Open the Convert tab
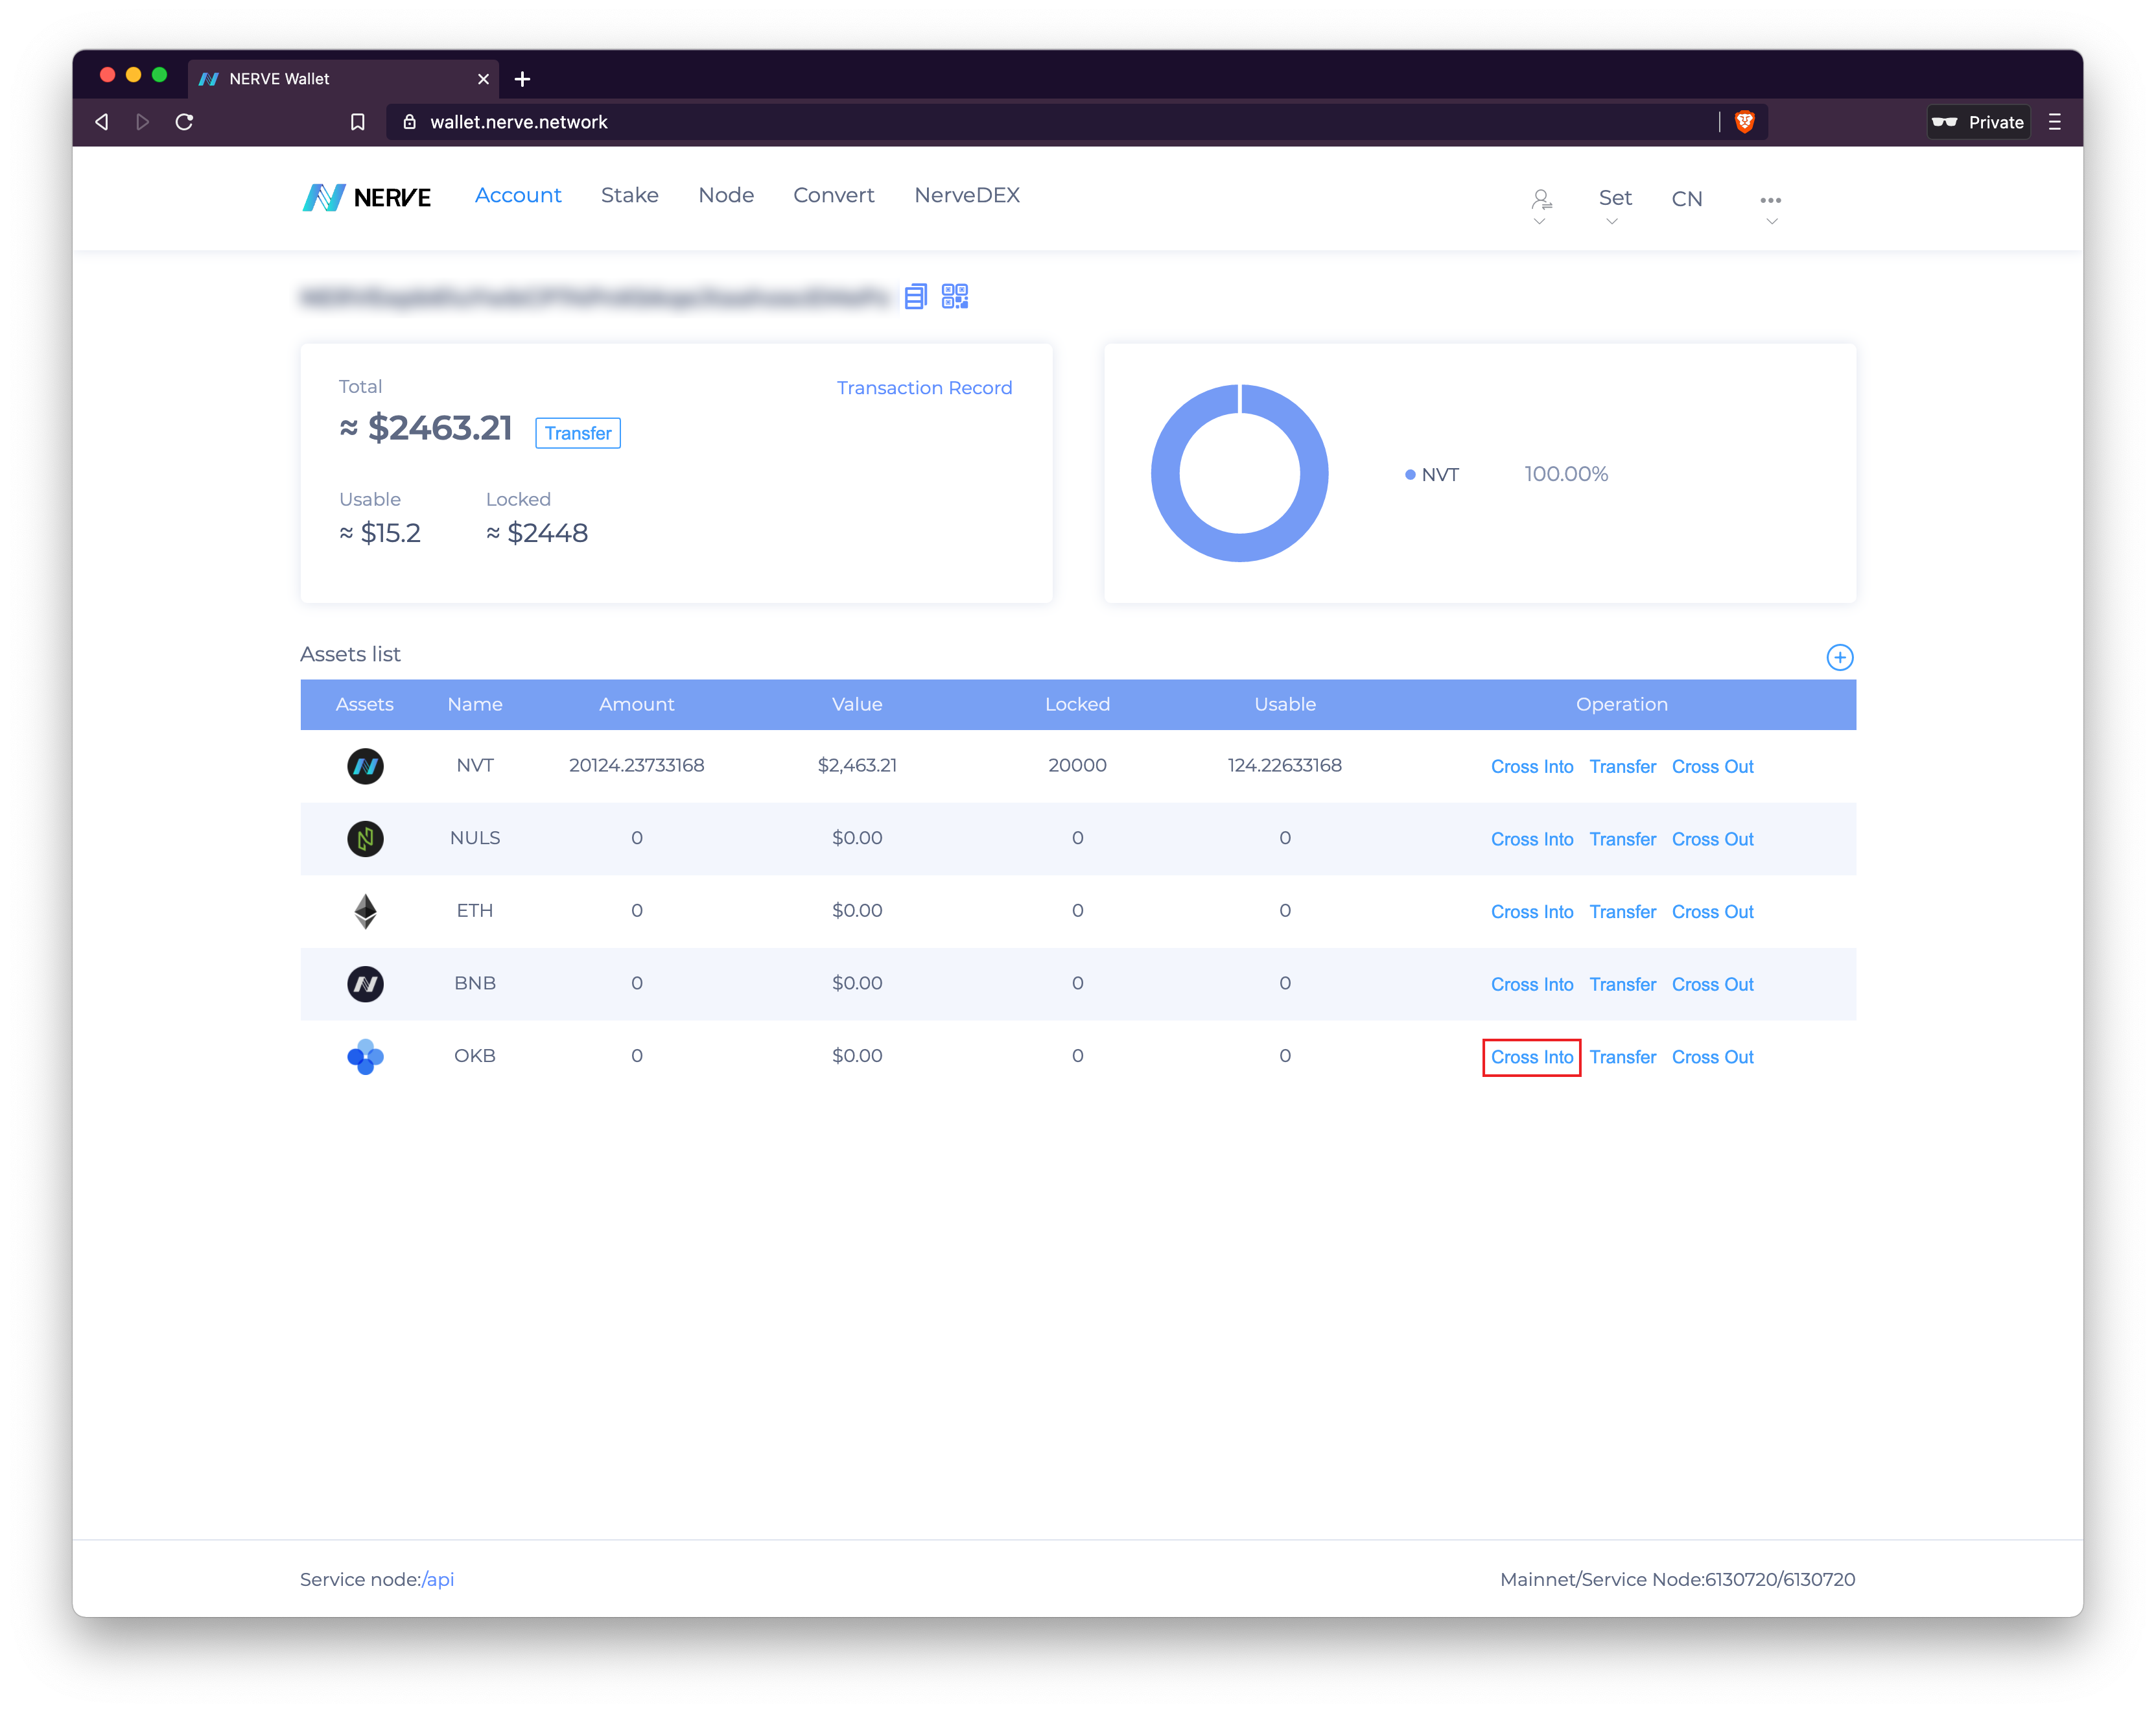This screenshot has height=1713, width=2156. click(x=833, y=196)
